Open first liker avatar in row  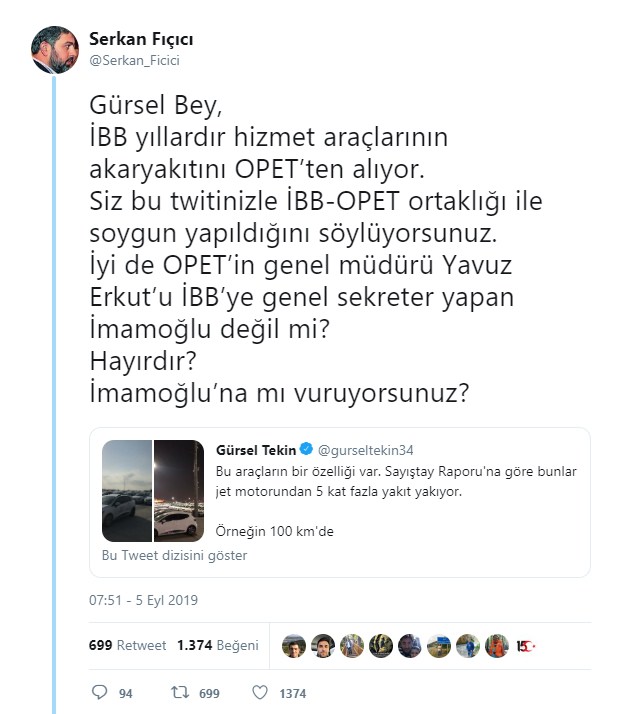pyautogui.click(x=293, y=646)
